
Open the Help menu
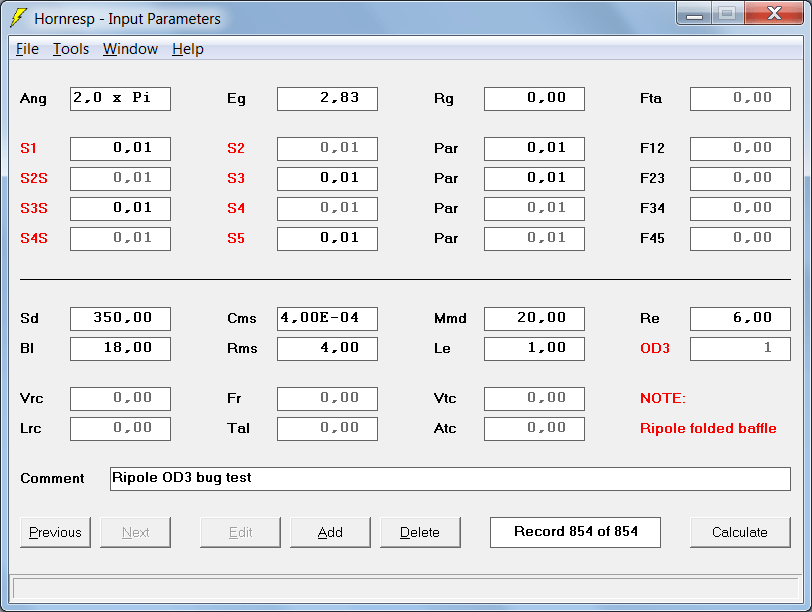[187, 49]
